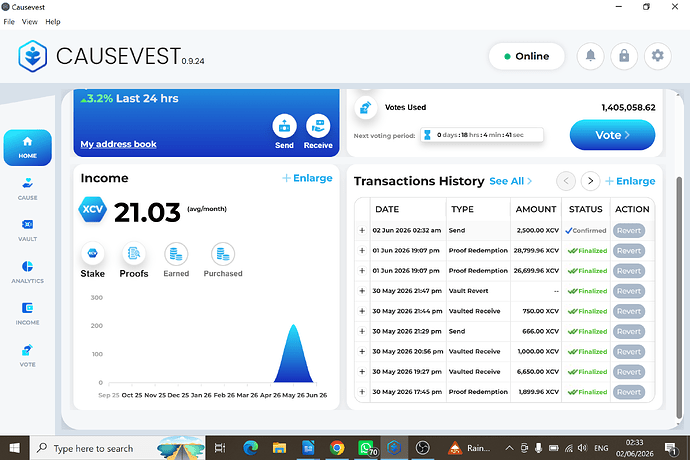Viewport: 690px width, 460px height.
Task: Click the XCV coin icon under Income
Action: pyautogui.click(x=92, y=210)
